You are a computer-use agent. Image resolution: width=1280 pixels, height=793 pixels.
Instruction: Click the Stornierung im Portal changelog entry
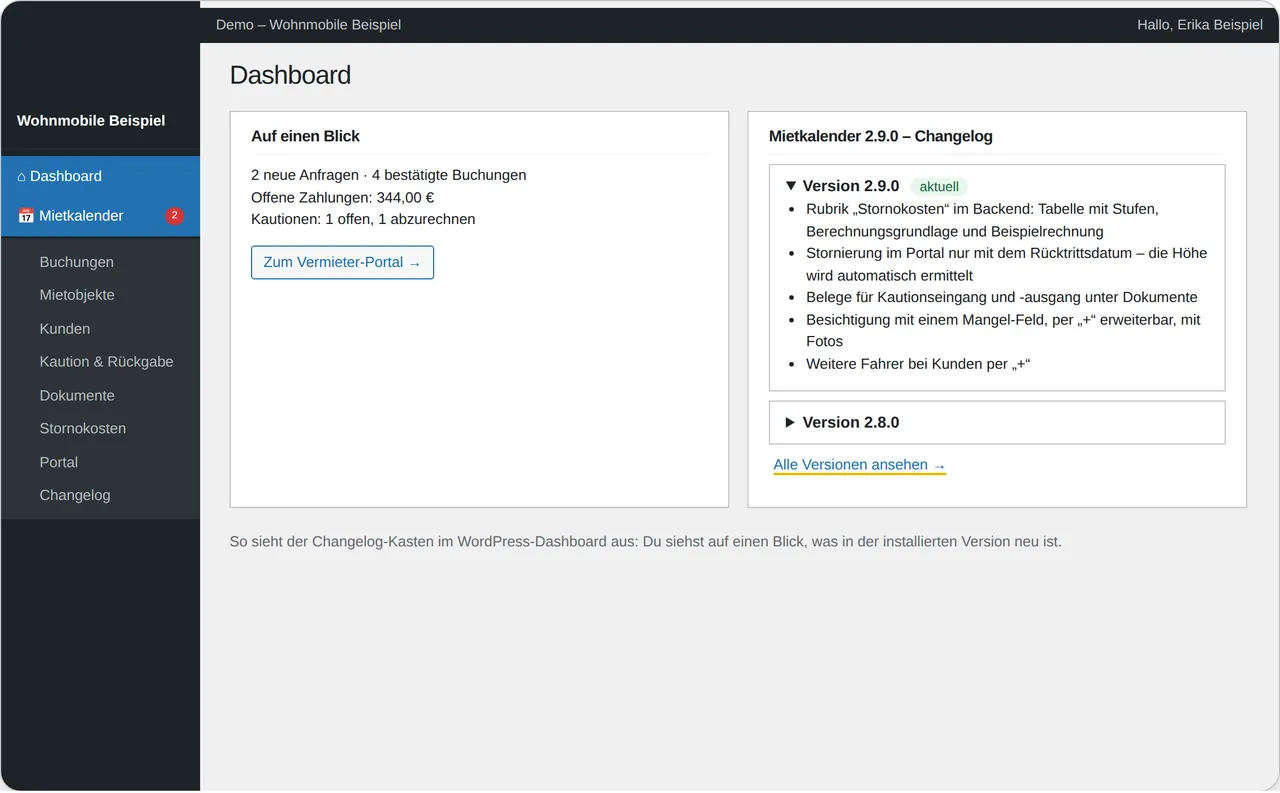click(1006, 264)
